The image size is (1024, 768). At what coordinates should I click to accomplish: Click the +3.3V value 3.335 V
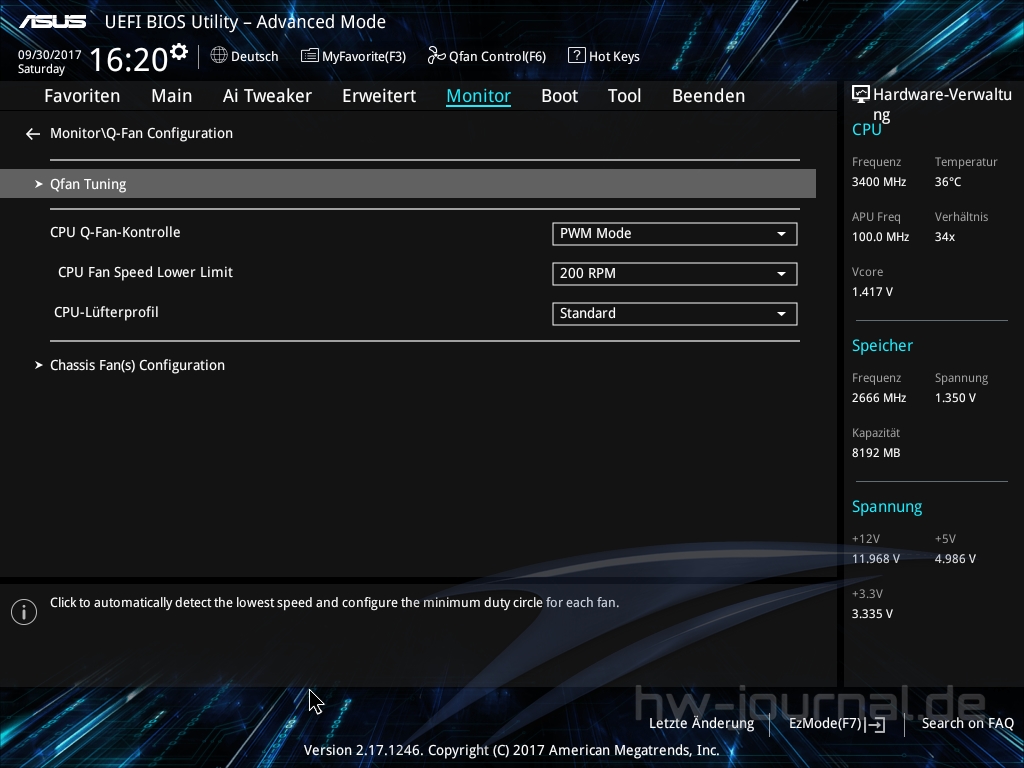(872, 614)
